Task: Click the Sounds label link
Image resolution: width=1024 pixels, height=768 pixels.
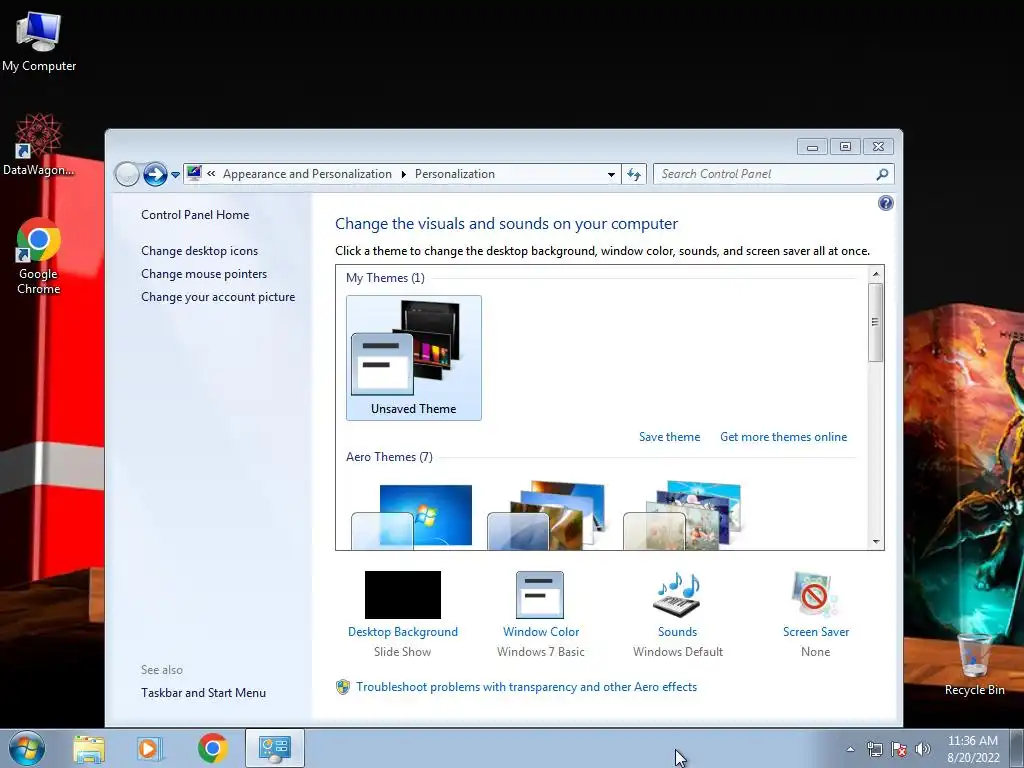Action: (677, 632)
